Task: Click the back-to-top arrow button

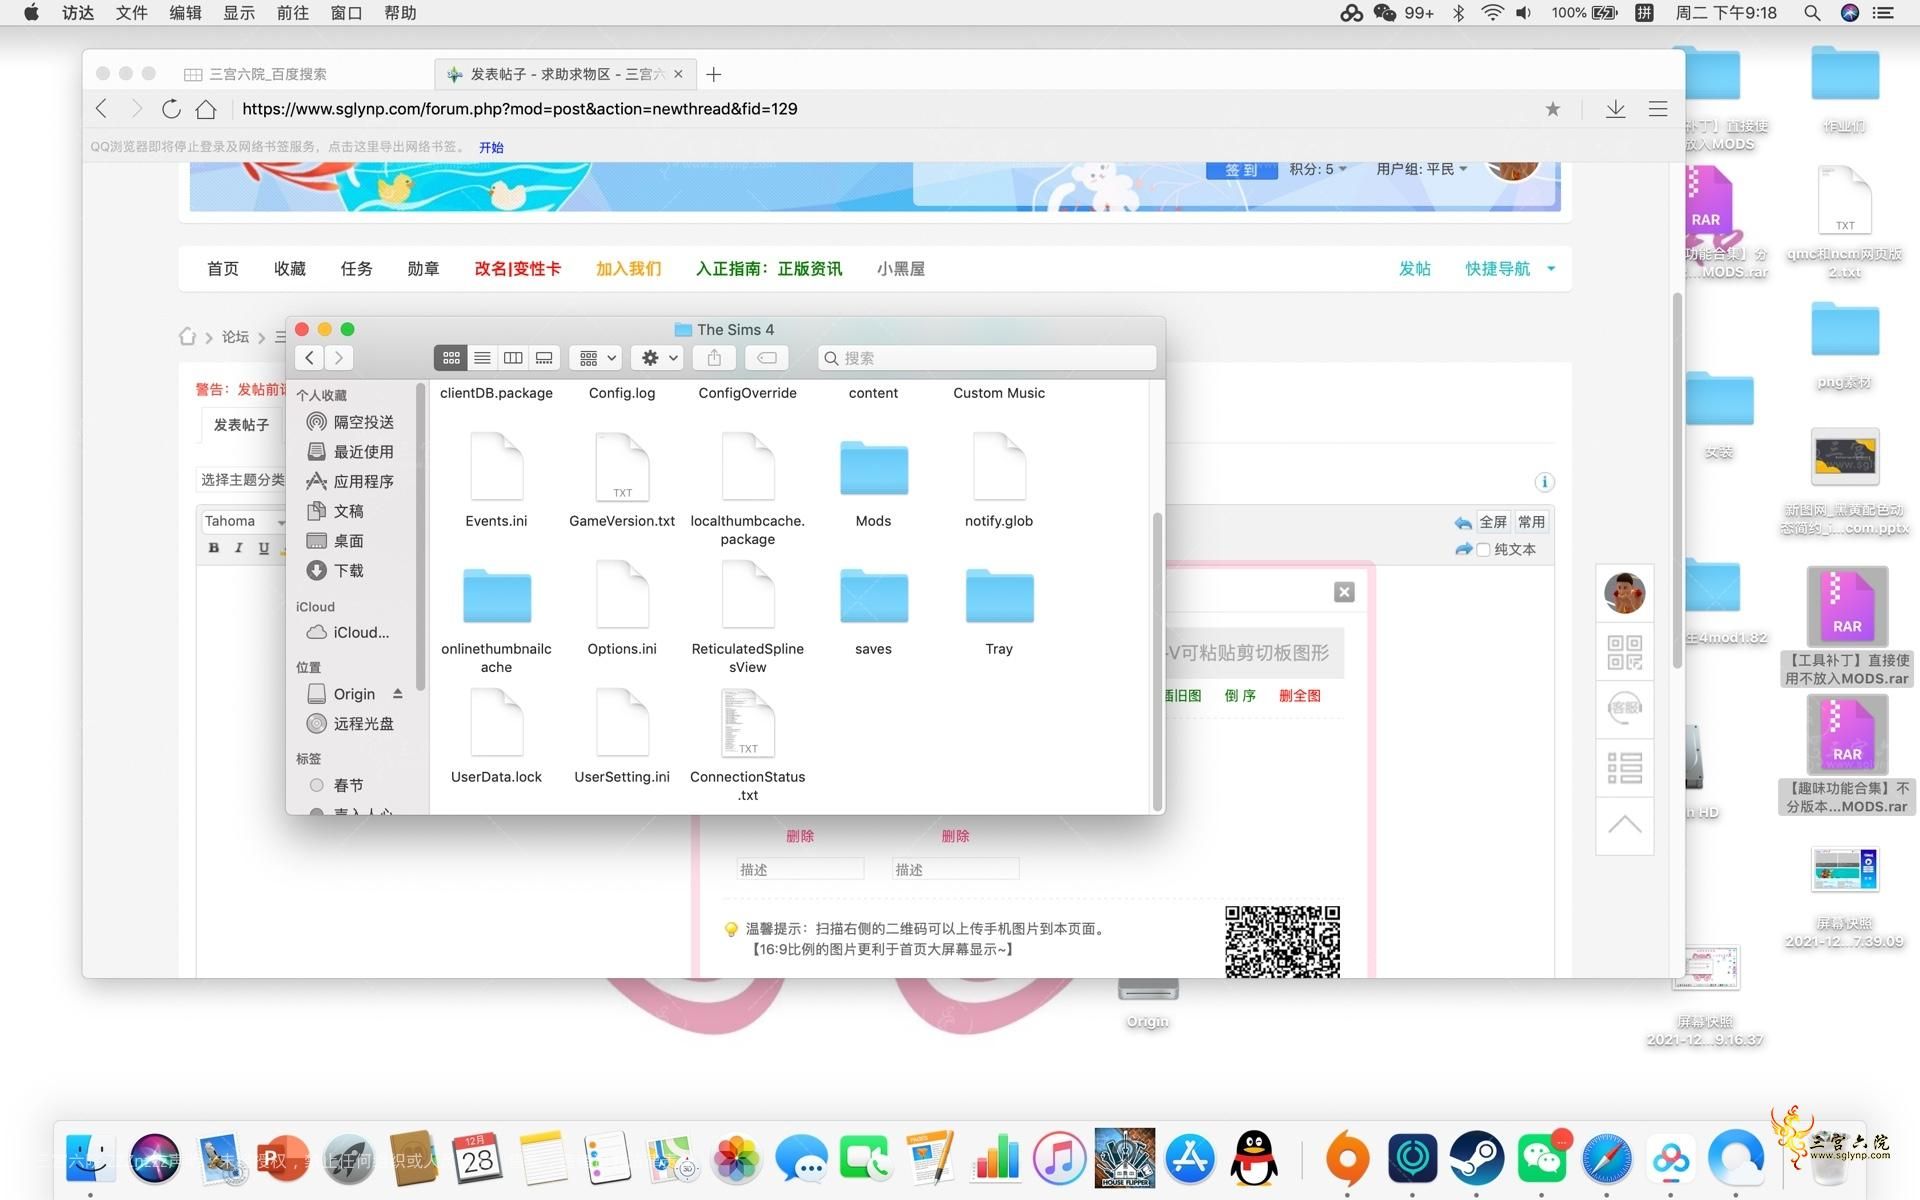Action: pos(1624,826)
